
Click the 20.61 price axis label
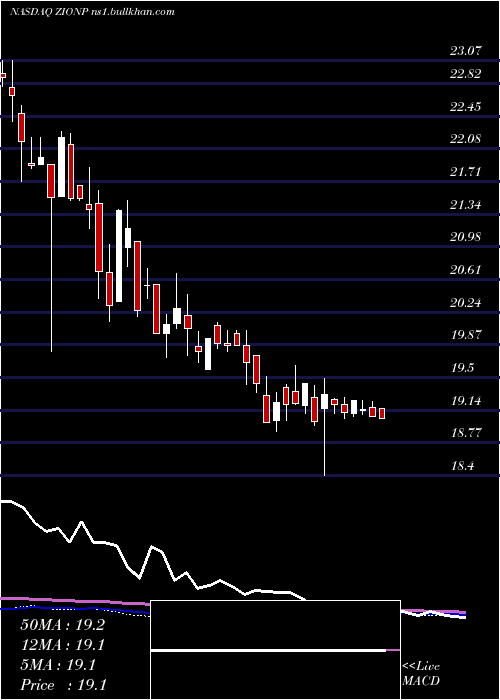coord(466,270)
